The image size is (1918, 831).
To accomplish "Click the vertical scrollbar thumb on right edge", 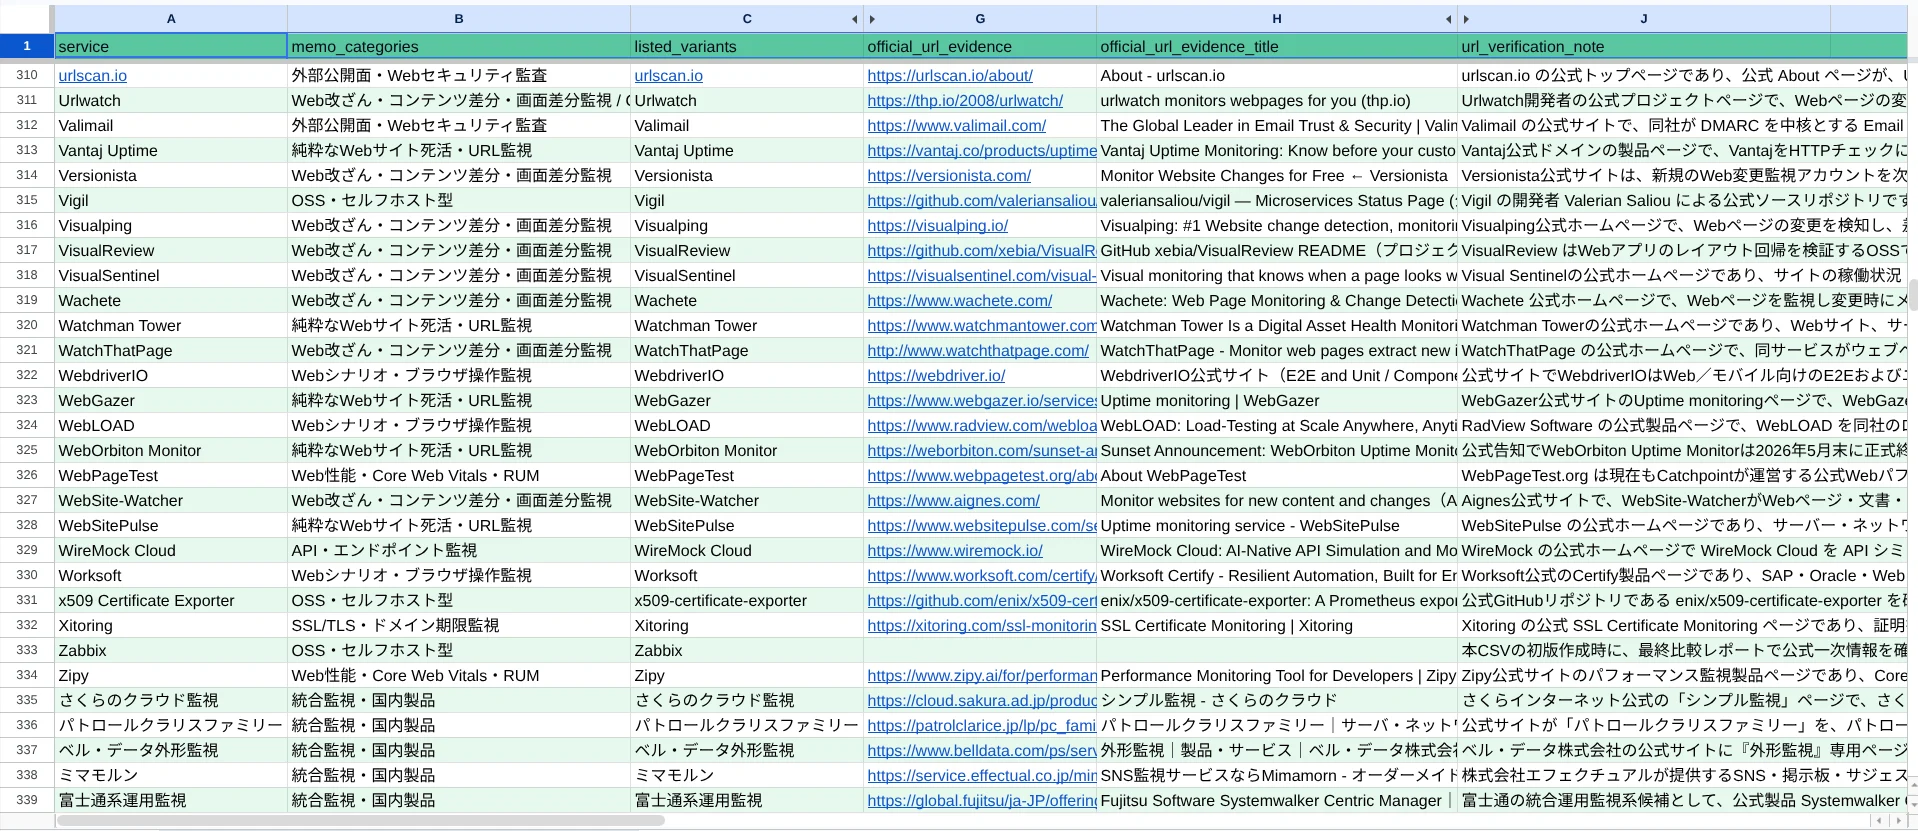I will click(x=1913, y=297).
